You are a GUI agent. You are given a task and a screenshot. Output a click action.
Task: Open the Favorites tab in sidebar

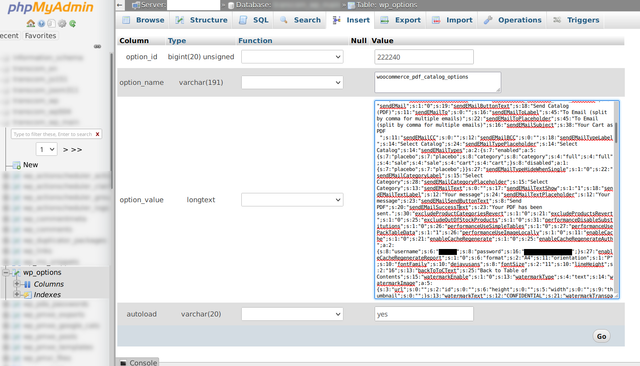40,35
